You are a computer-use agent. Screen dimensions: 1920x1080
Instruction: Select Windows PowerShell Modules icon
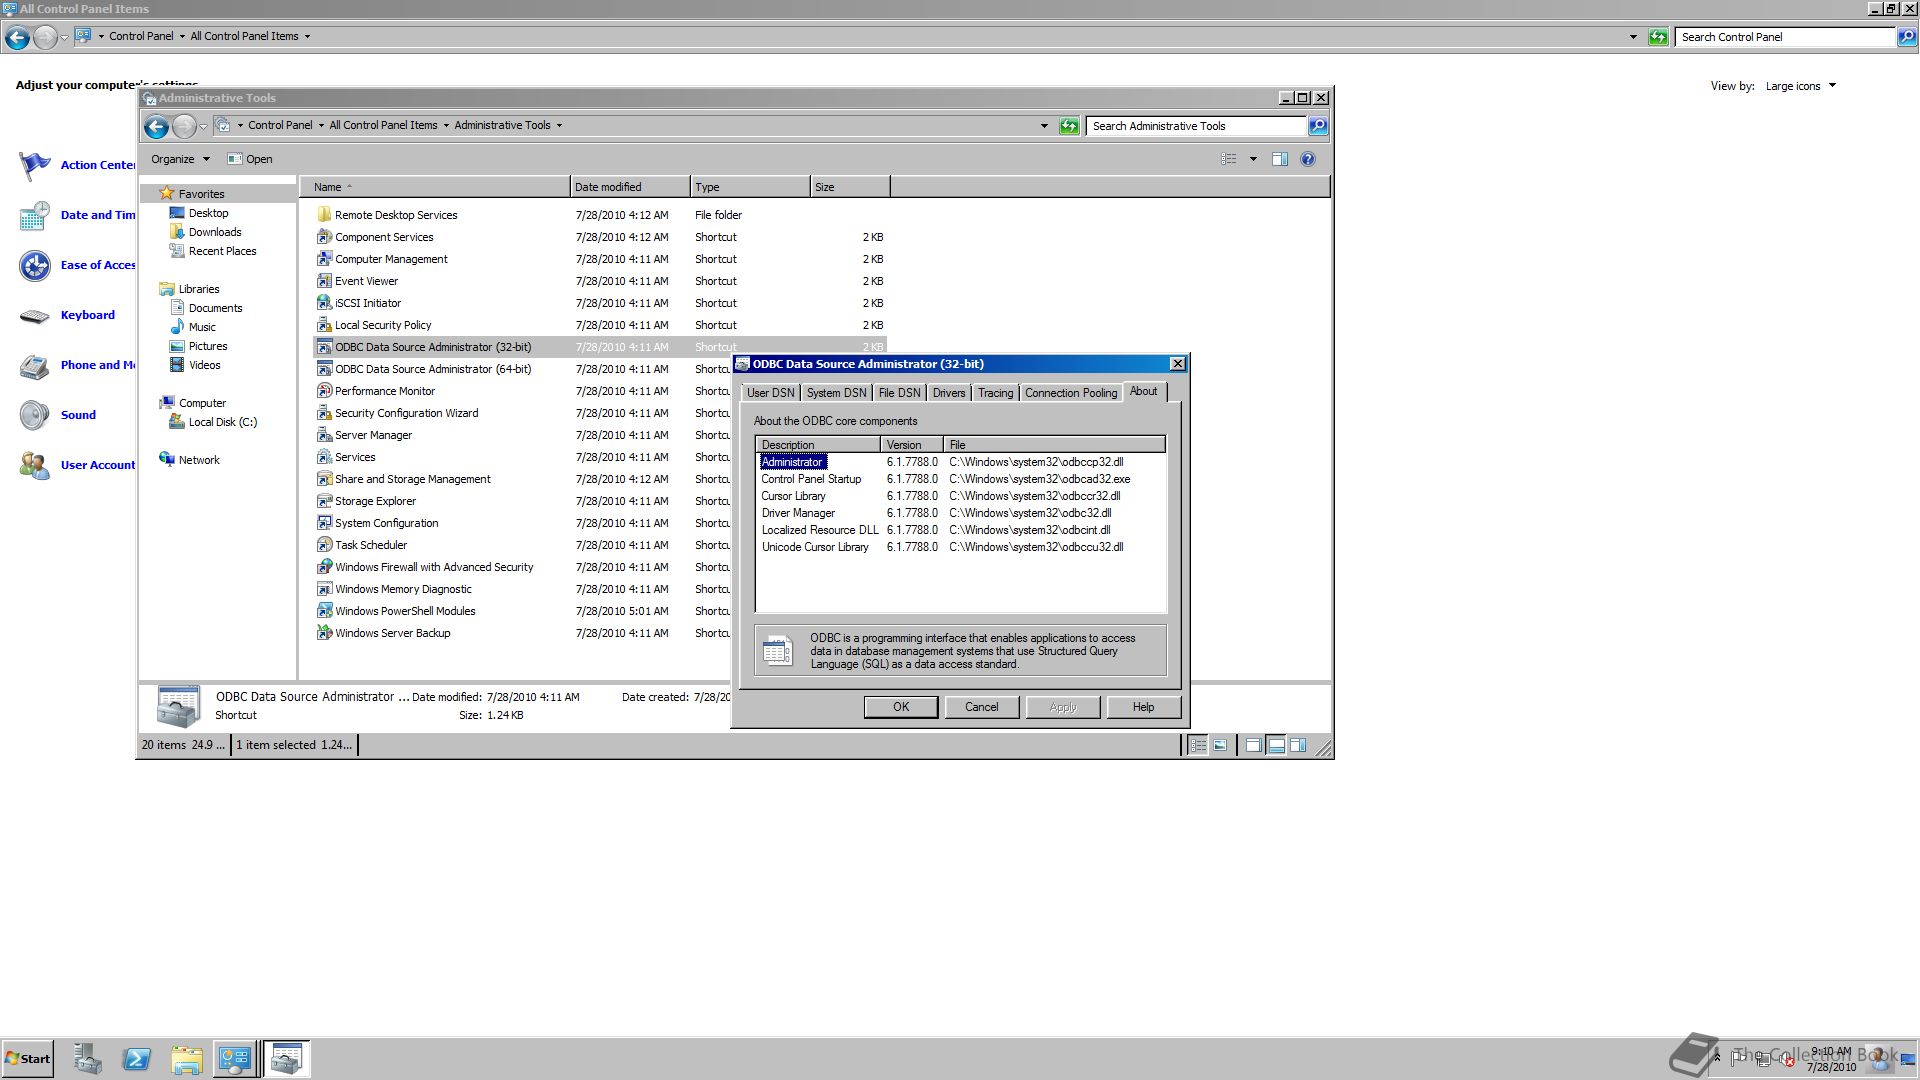pyautogui.click(x=324, y=611)
